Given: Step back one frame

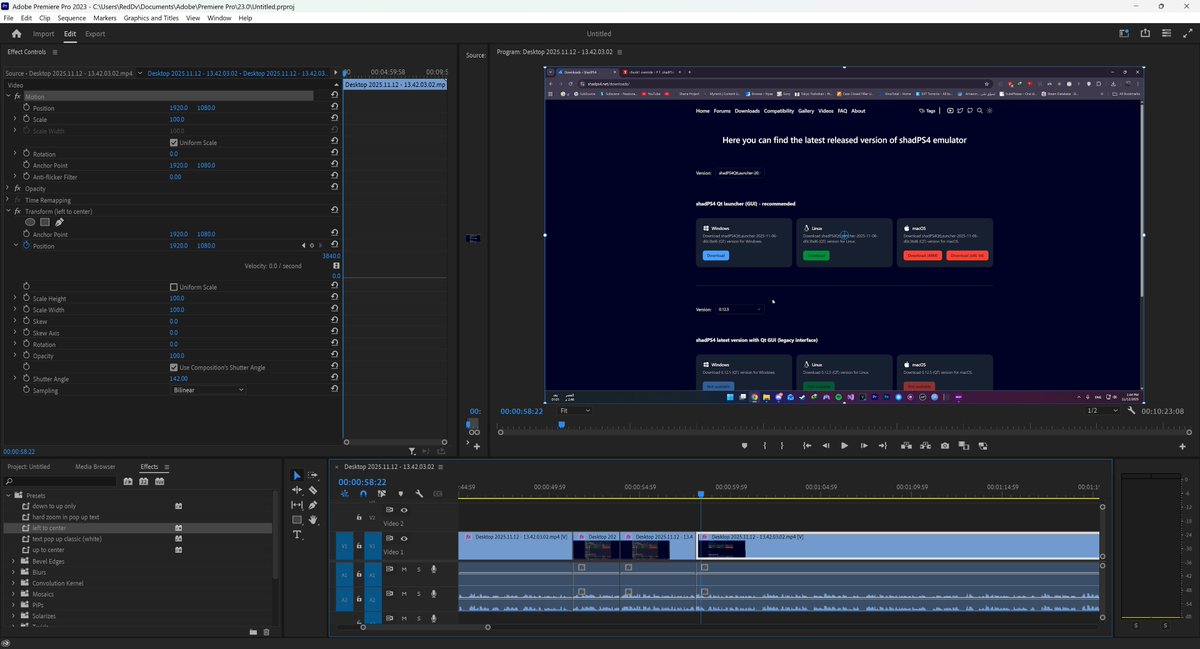Looking at the screenshot, I should (x=825, y=446).
